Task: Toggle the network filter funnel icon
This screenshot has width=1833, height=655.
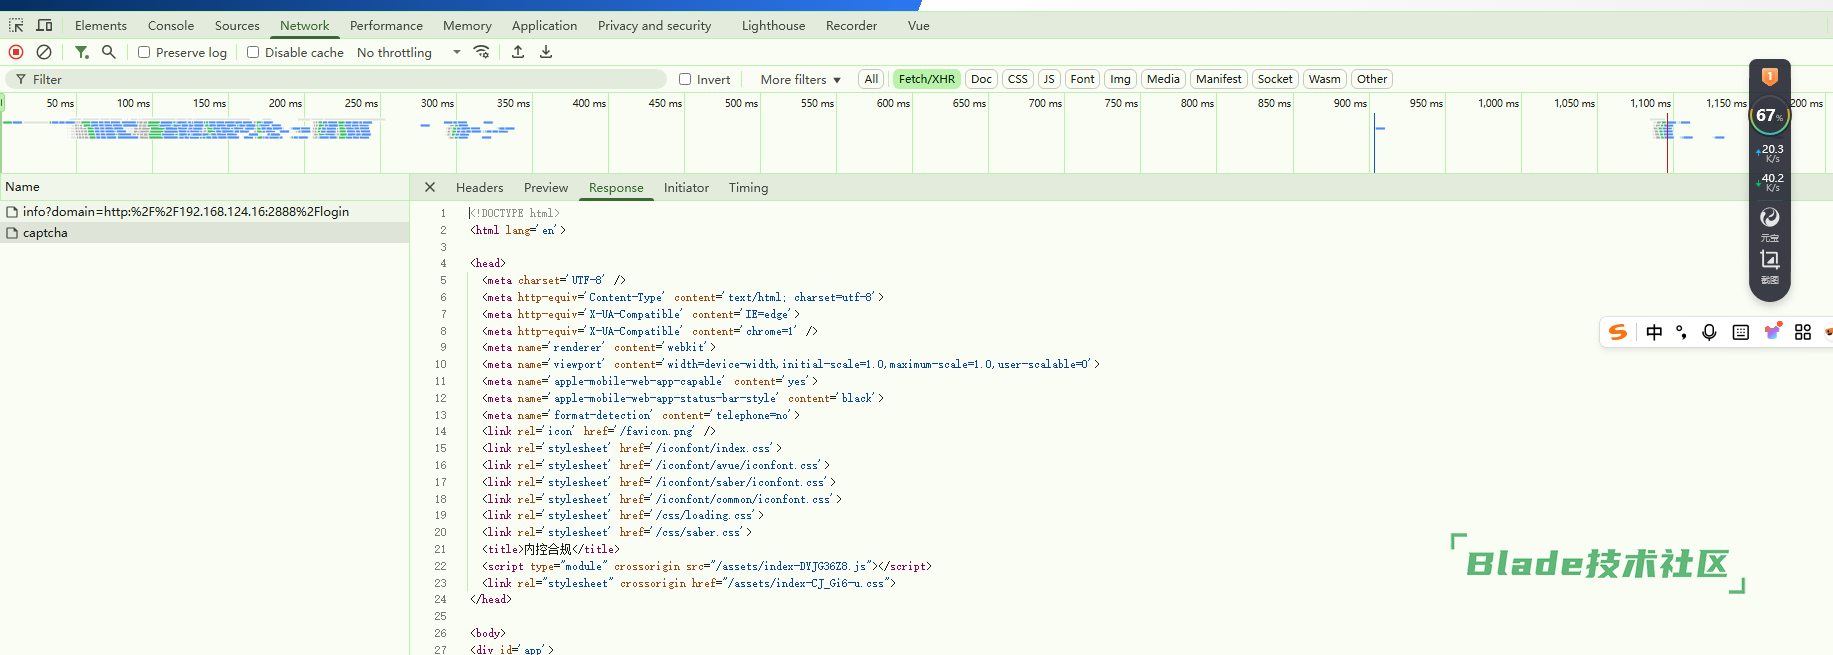Action: [x=82, y=52]
